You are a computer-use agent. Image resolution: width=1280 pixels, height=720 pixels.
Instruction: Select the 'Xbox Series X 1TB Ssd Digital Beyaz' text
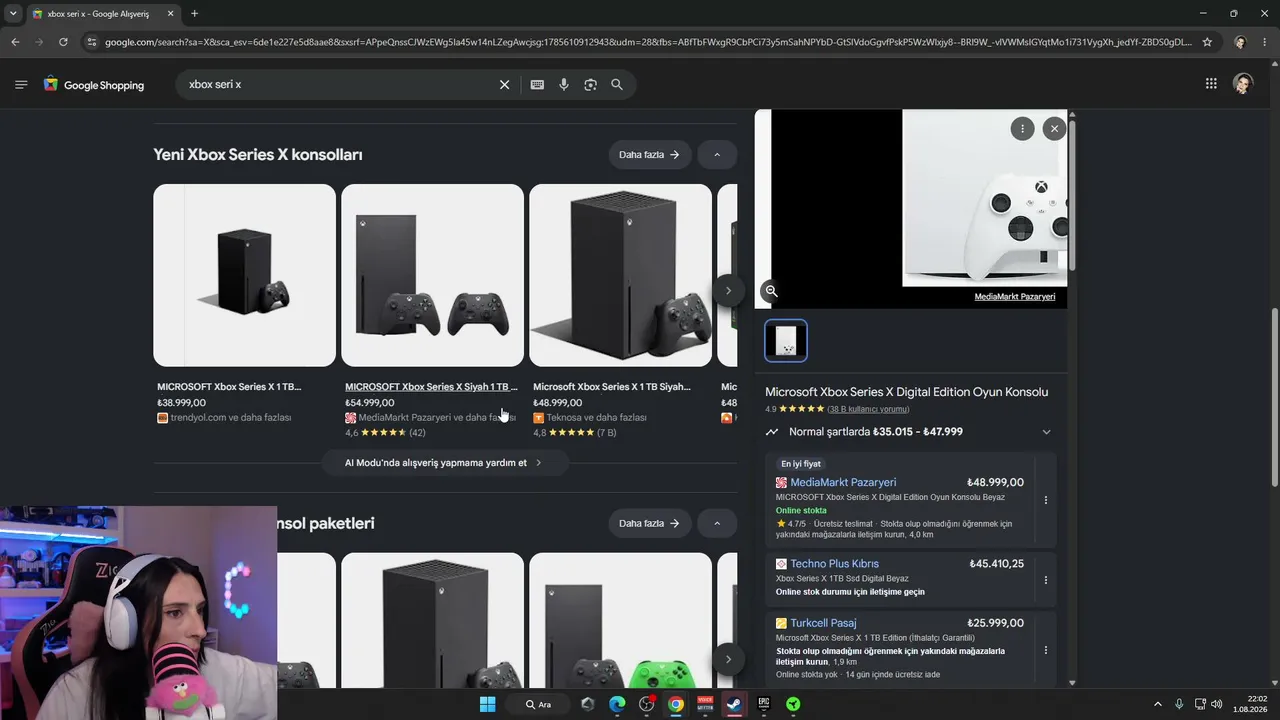pyautogui.click(x=842, y=578)
